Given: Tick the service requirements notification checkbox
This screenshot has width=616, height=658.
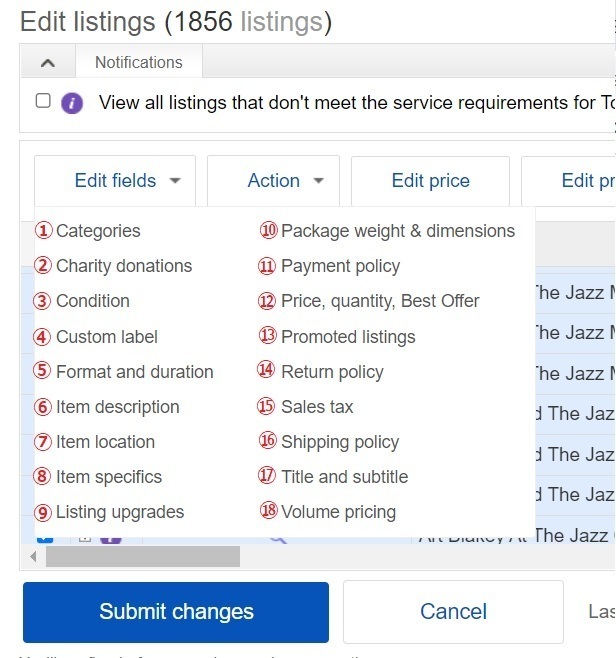Looking at the screenshot, I should [x=42, y=101].
